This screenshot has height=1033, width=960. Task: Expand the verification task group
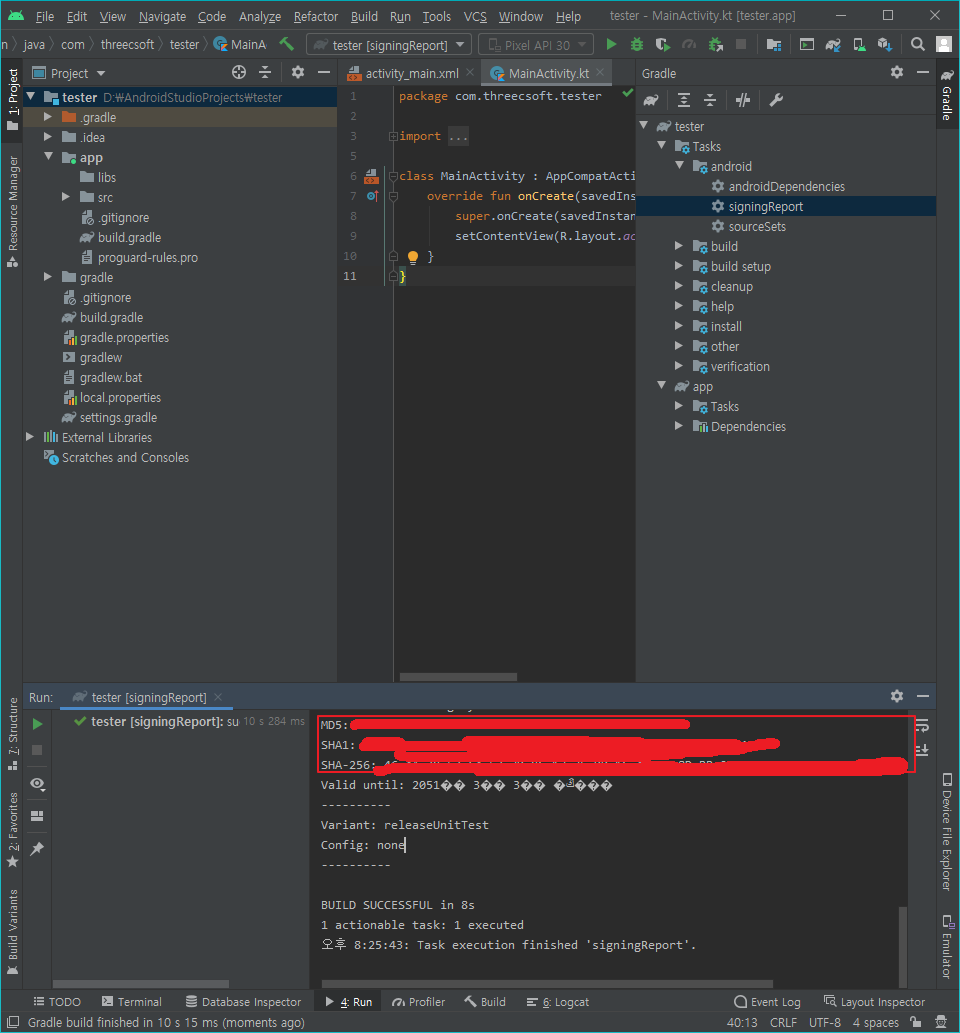(x=679, y=366)
